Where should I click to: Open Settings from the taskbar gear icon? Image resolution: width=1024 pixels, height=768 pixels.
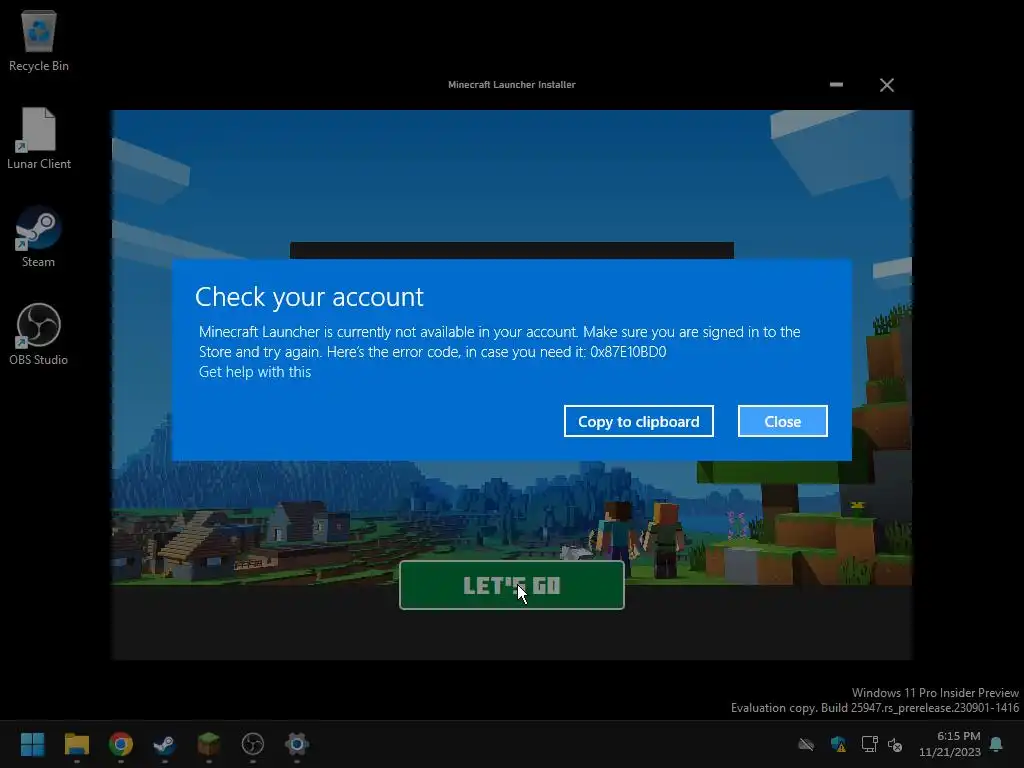296,744
